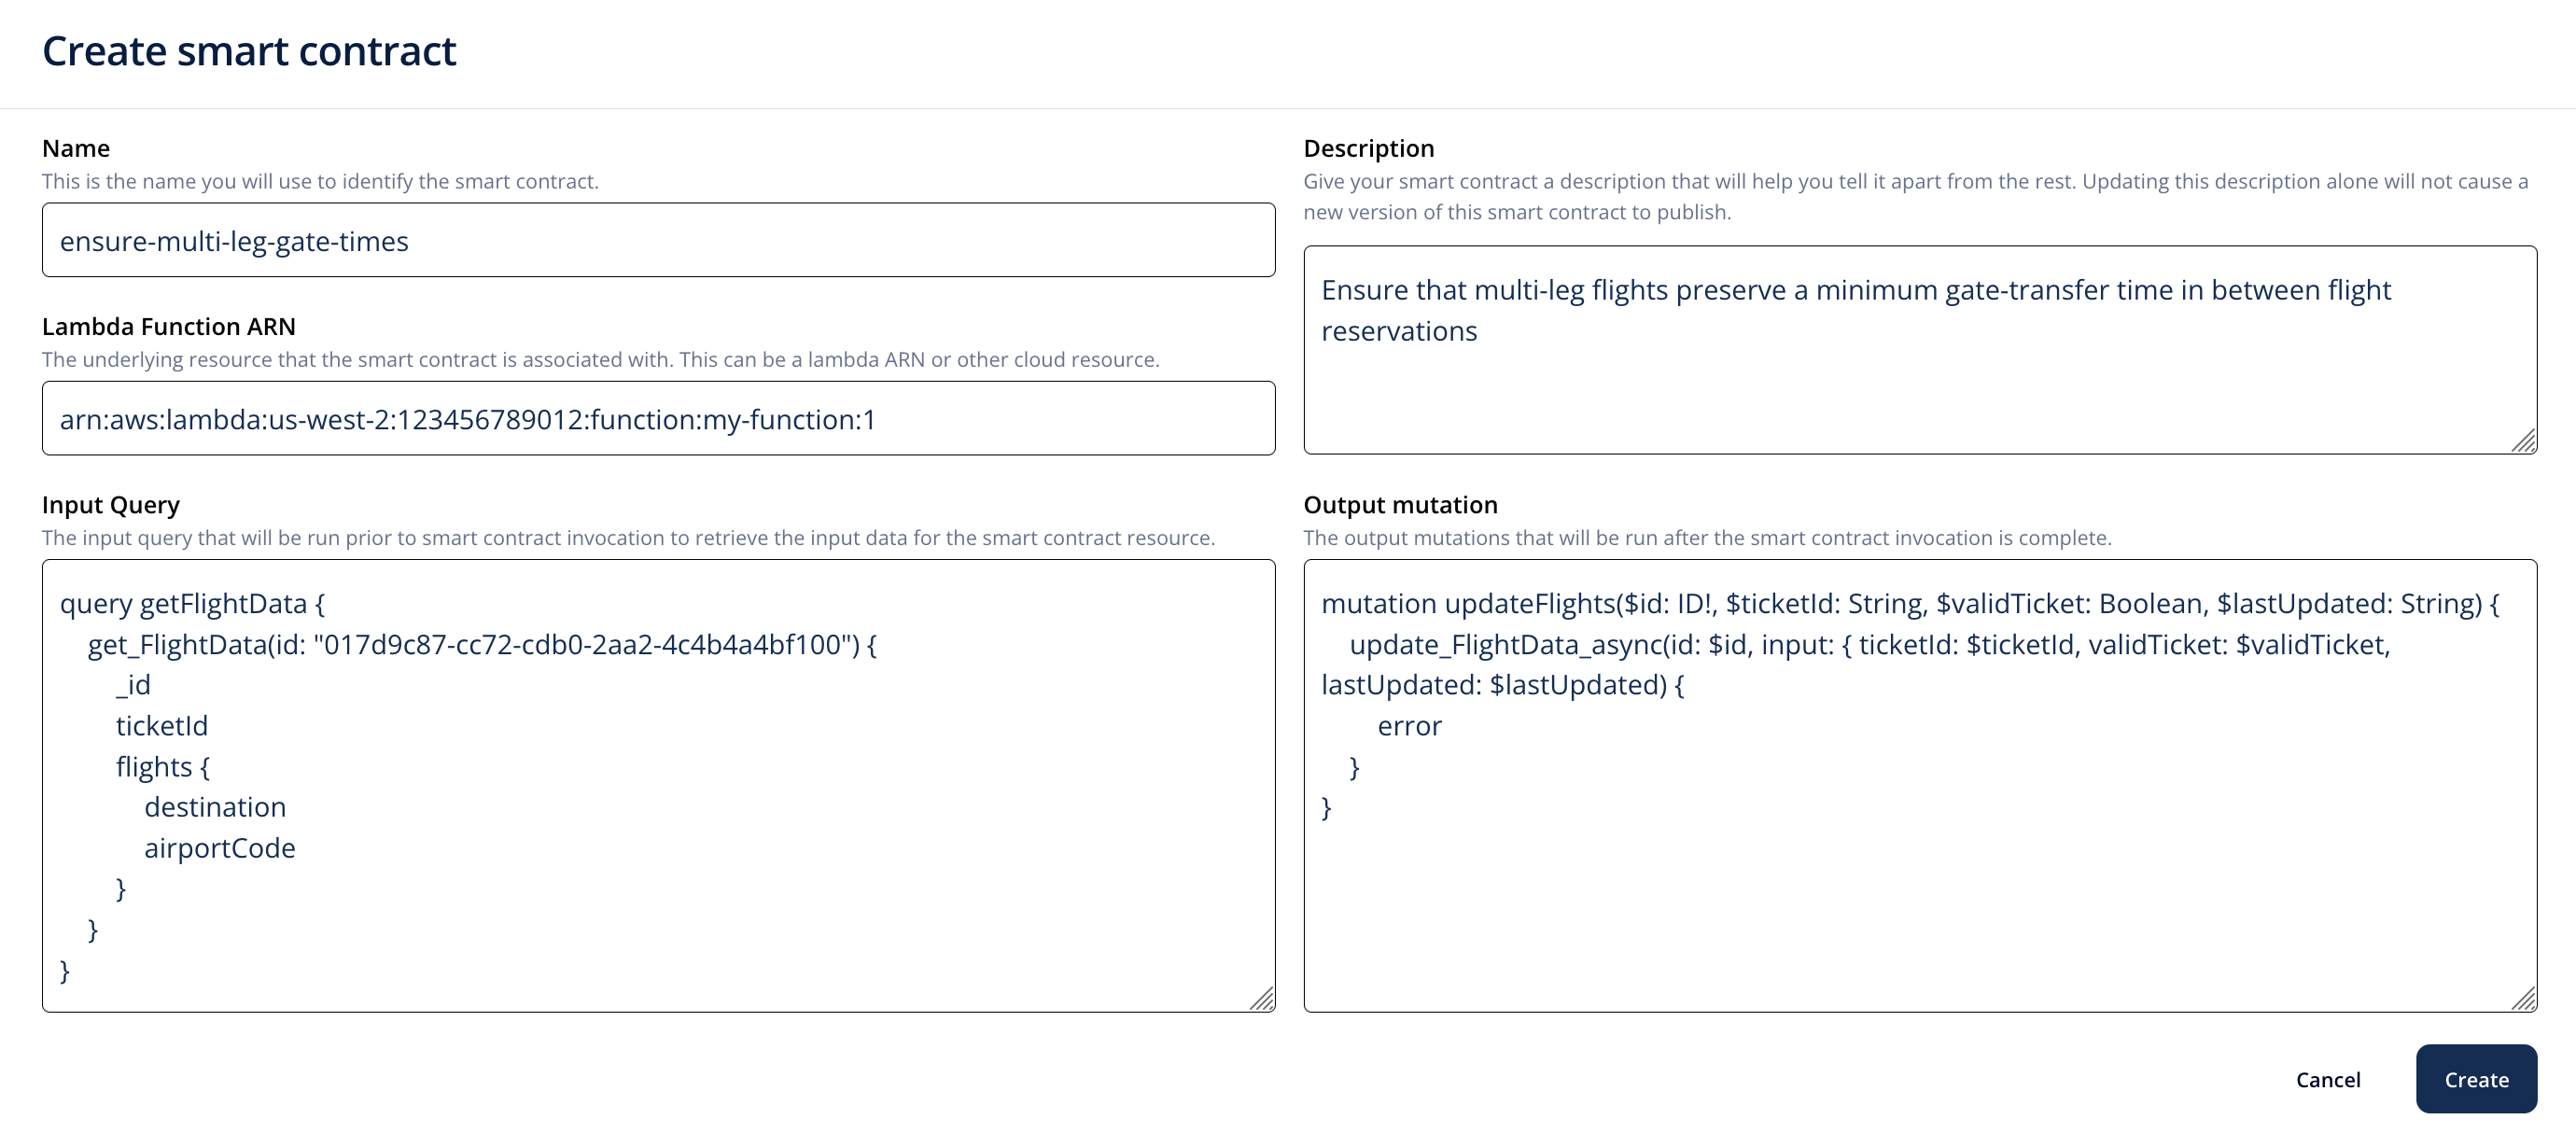The width and height of the screenshot is (2576, 1133).
Task: Click the get_FlightData id line in query
Action: 482,644
